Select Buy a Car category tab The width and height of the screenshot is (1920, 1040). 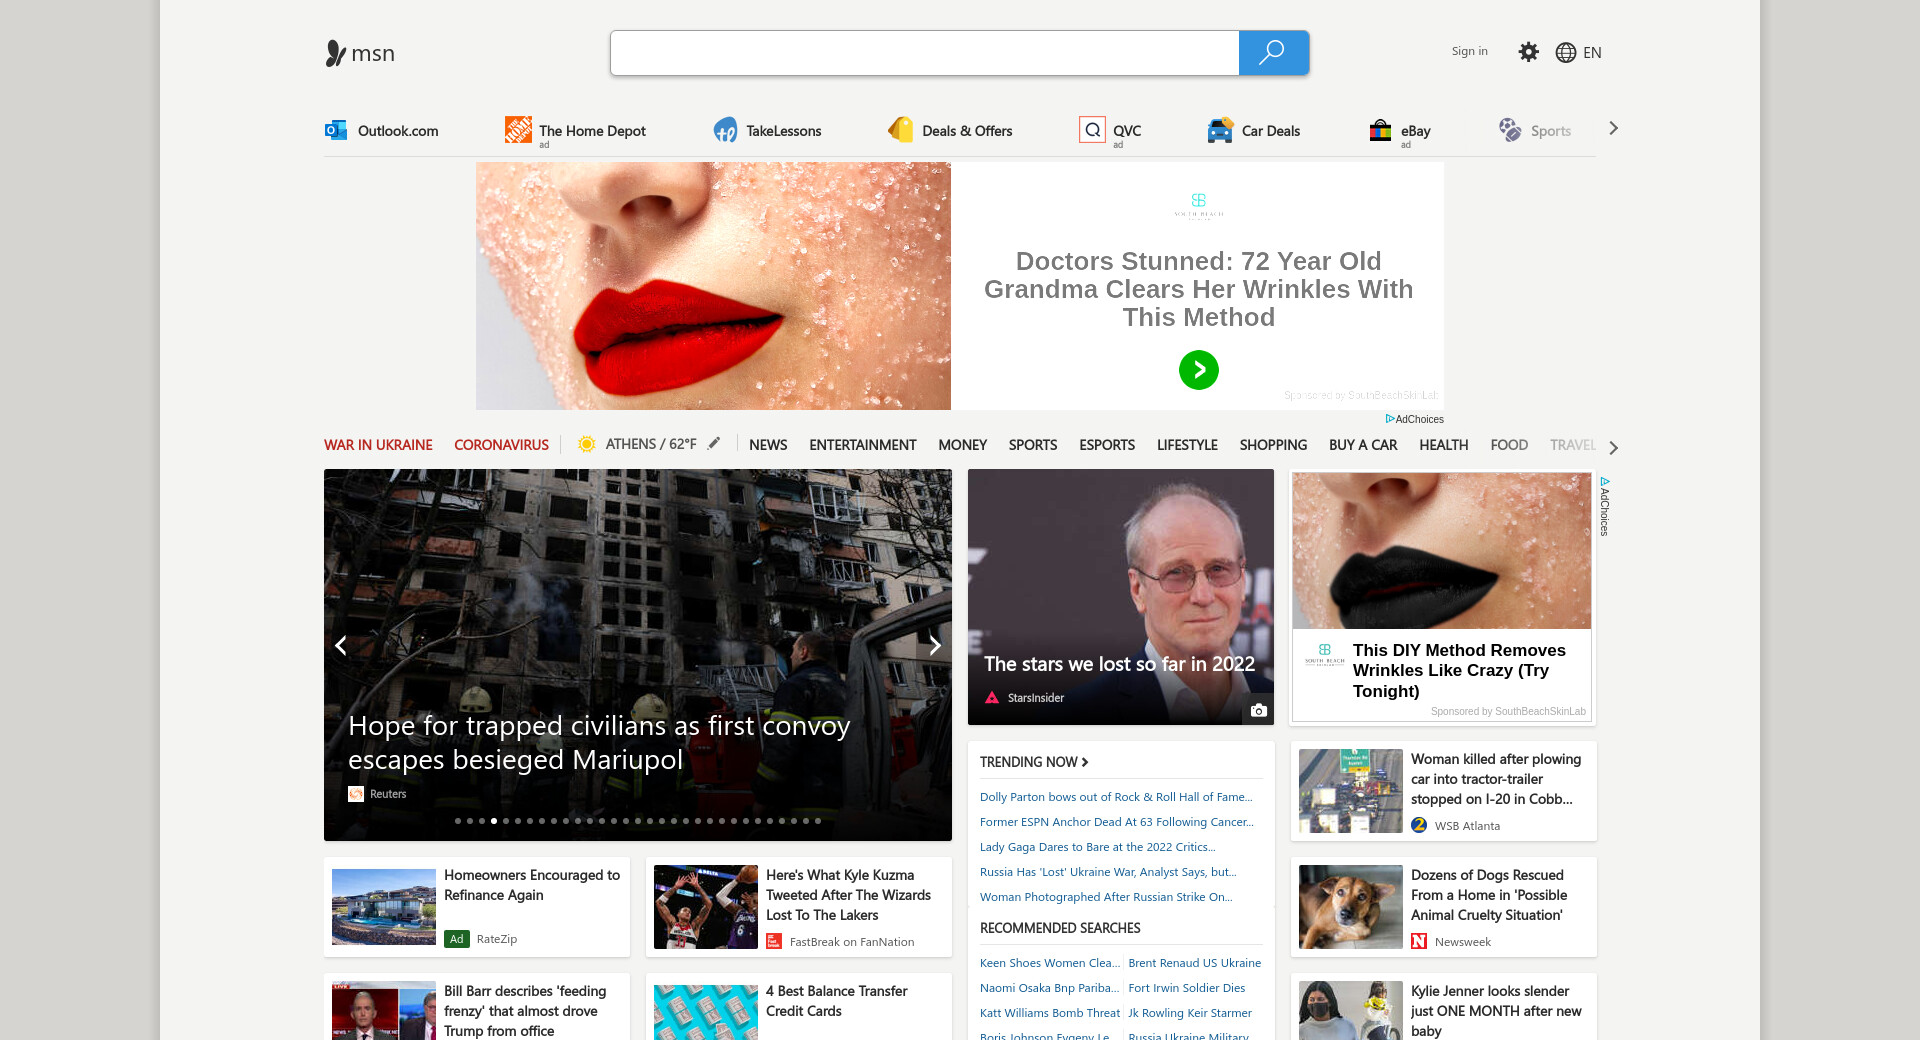pos(1363,445)
